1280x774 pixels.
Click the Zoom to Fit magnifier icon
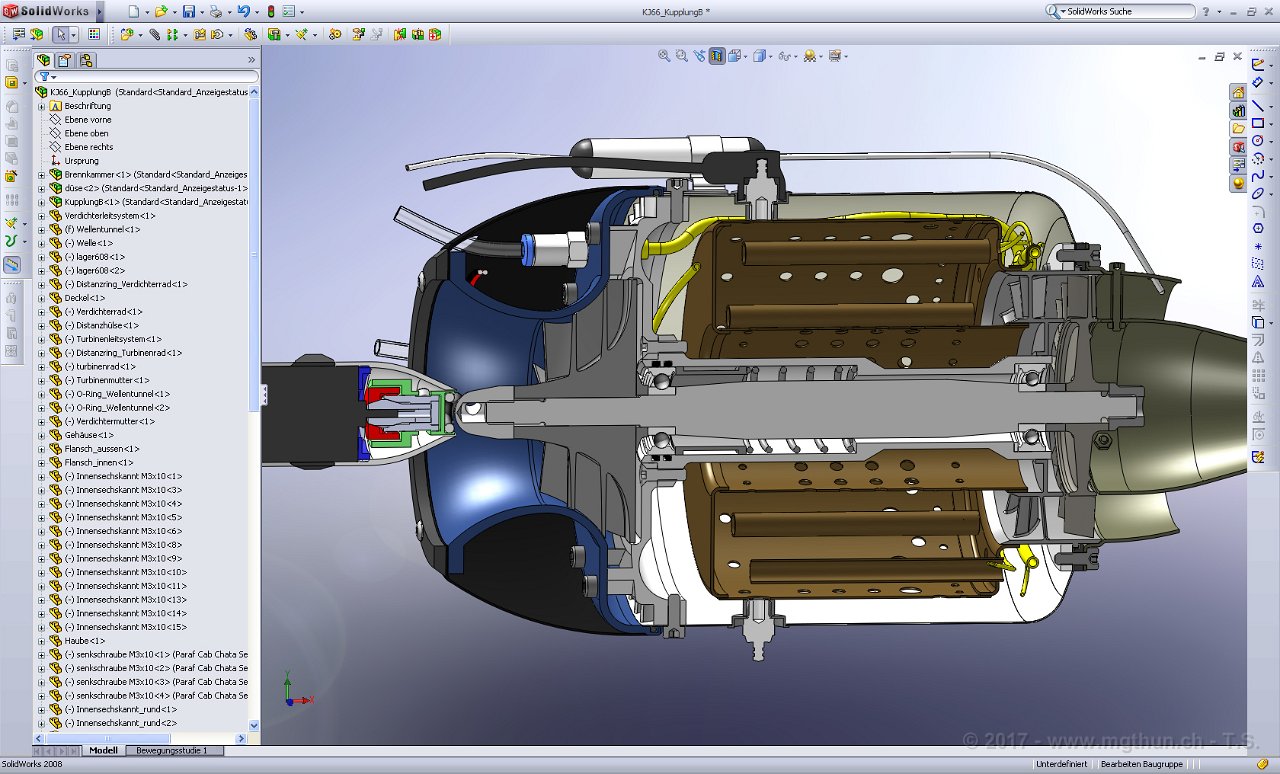click(x=663, y=56)
